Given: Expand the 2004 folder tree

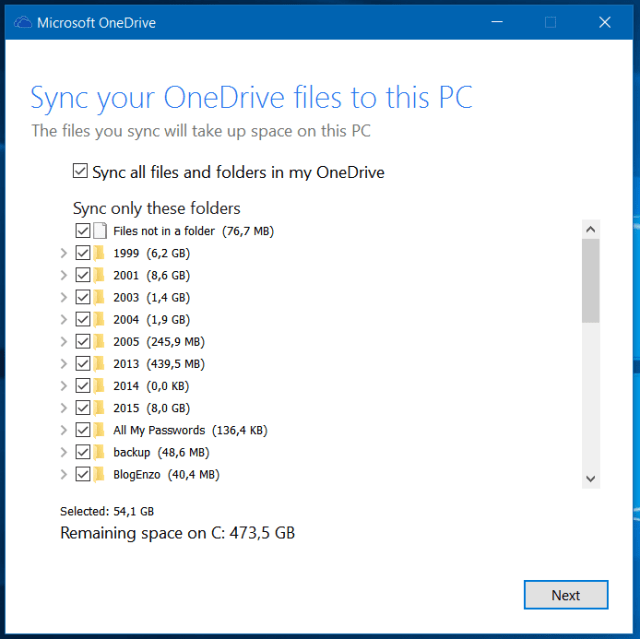Looking at the screenshot, I should tap(64, 319).
